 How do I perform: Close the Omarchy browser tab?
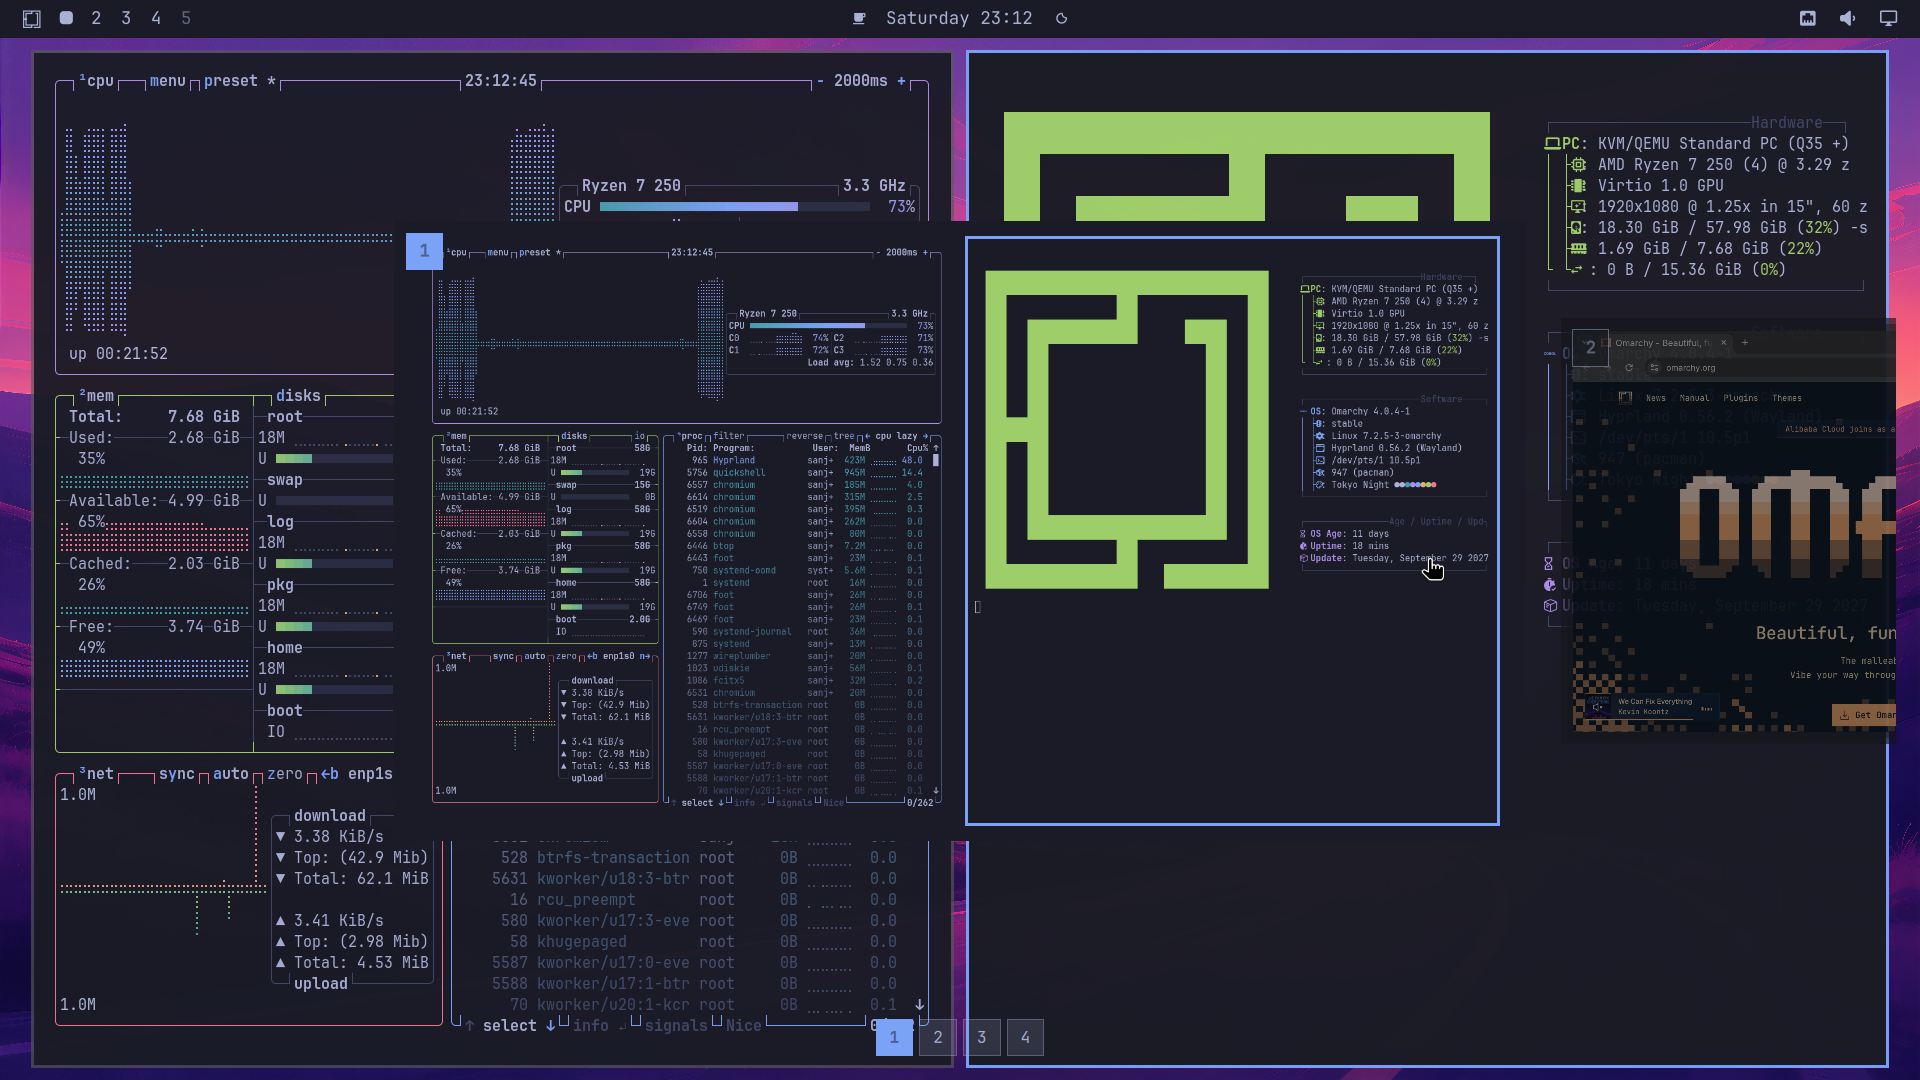1723,343
